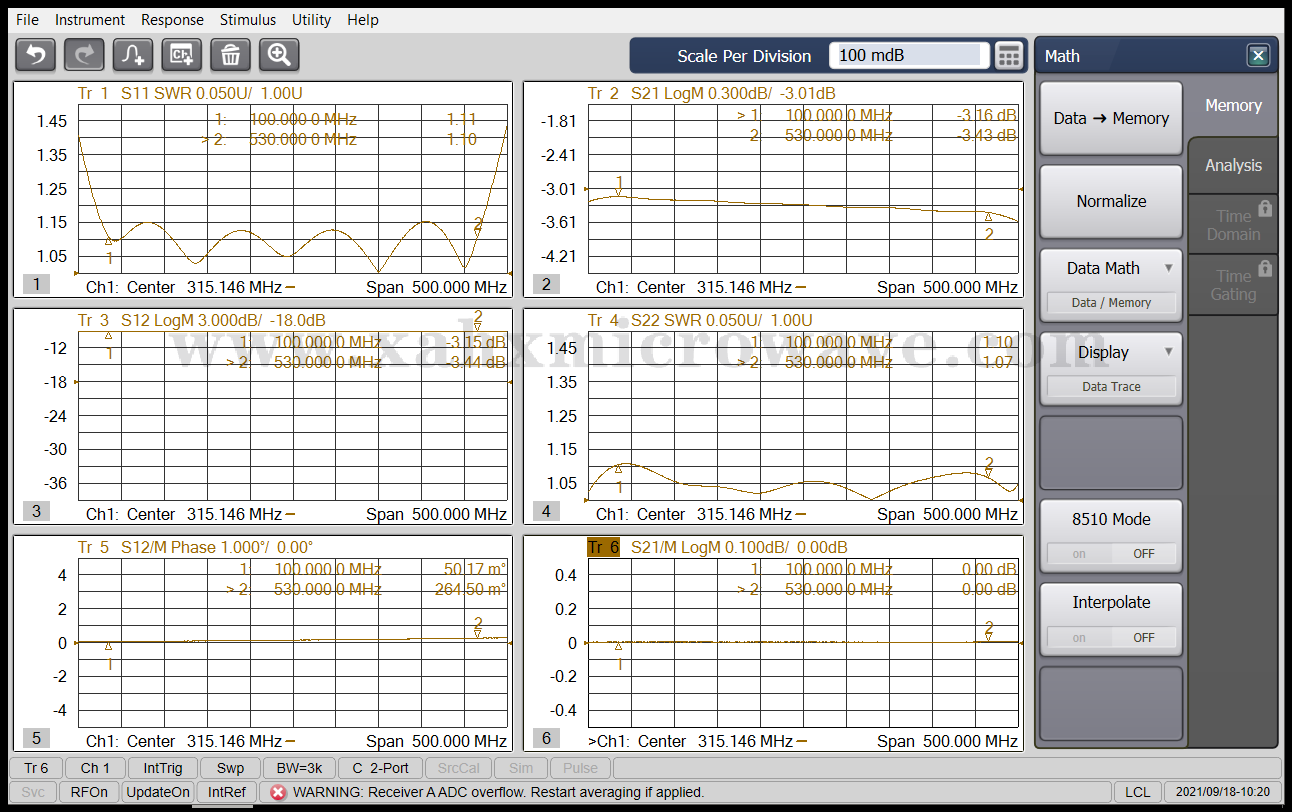Select window 1 number box
The image size is (1292, 812).
(x=36, y=284)
